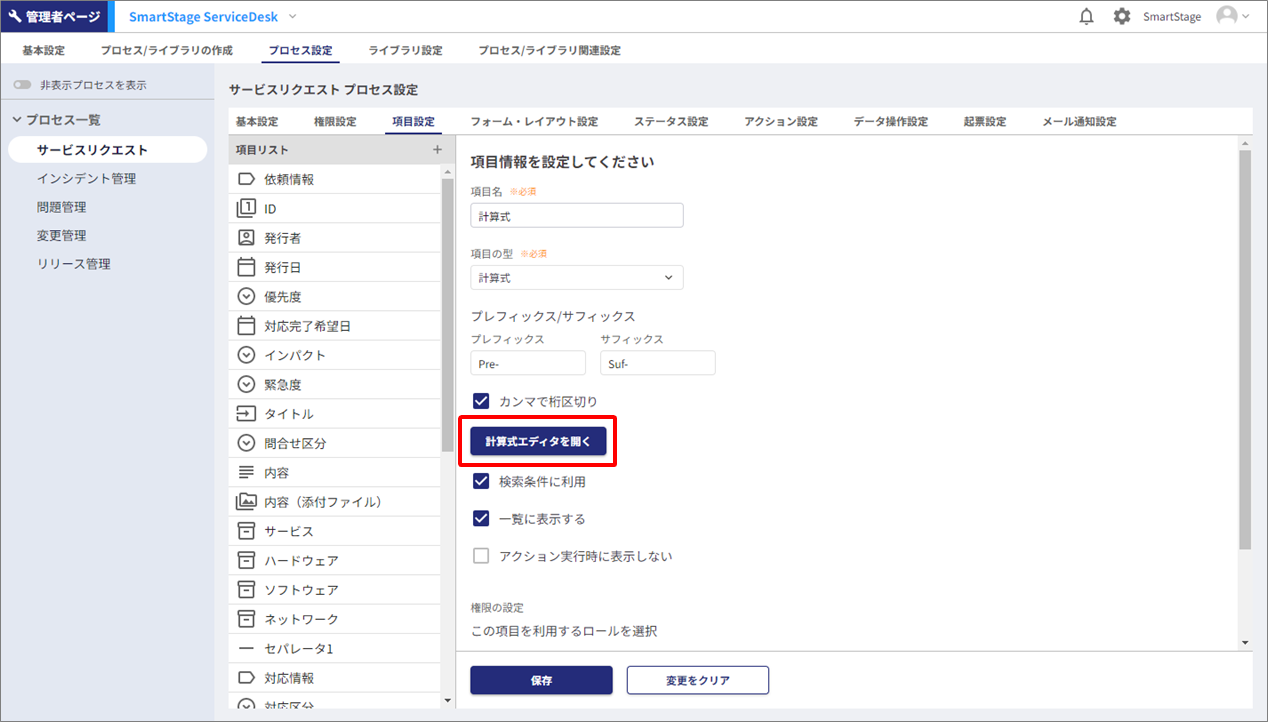Click the 計算式エディタを開く button
This screenshot has width=1268, height=722.
538,441
